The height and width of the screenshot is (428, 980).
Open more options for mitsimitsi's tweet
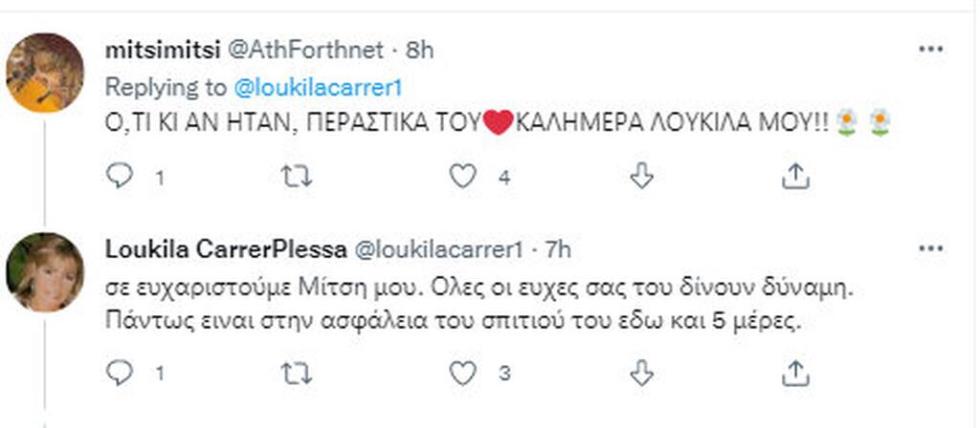[931, 50]
